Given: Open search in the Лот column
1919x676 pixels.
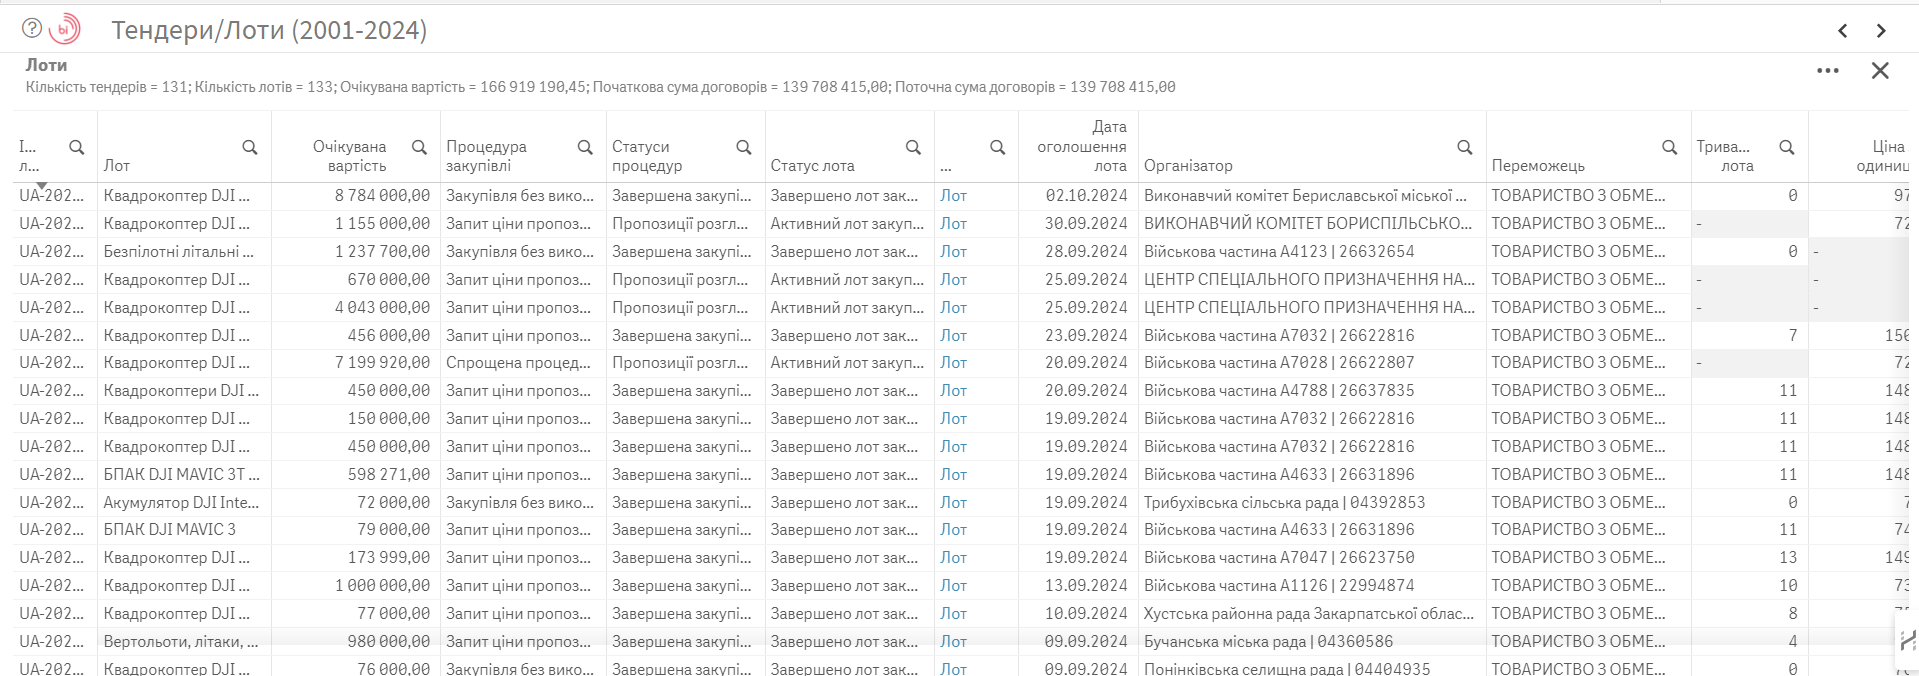Looking at the screenshot, I should (x=250, y=148).
